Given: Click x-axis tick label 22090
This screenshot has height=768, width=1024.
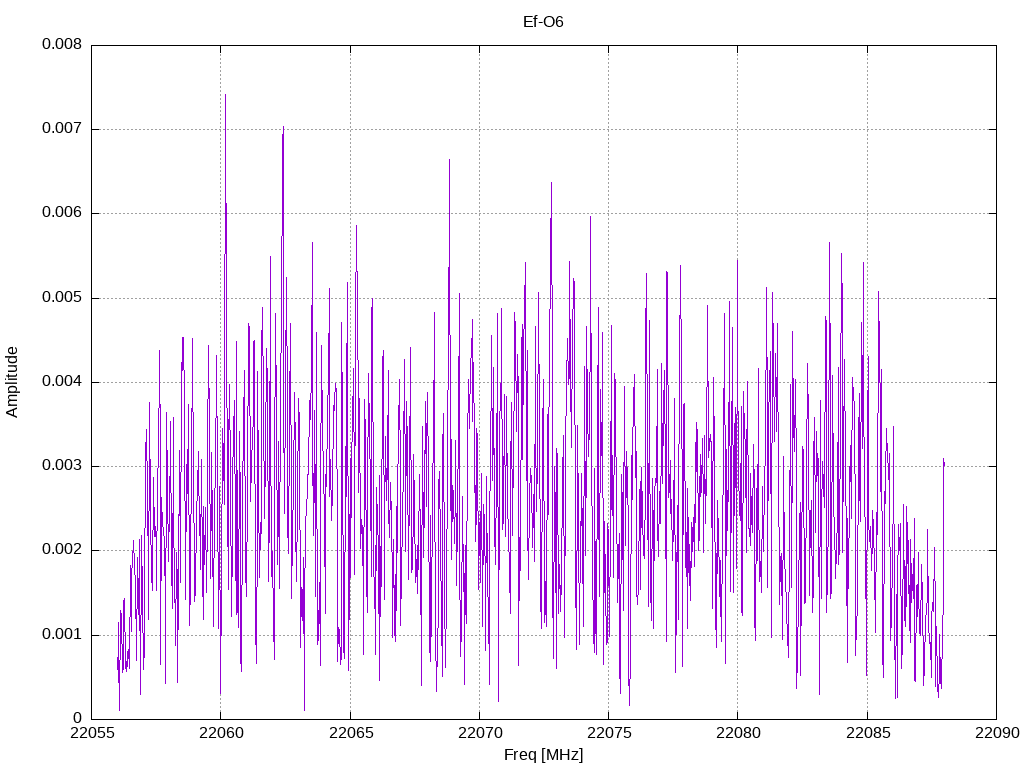Looking at the screenshot, I should tap(997, 733).
